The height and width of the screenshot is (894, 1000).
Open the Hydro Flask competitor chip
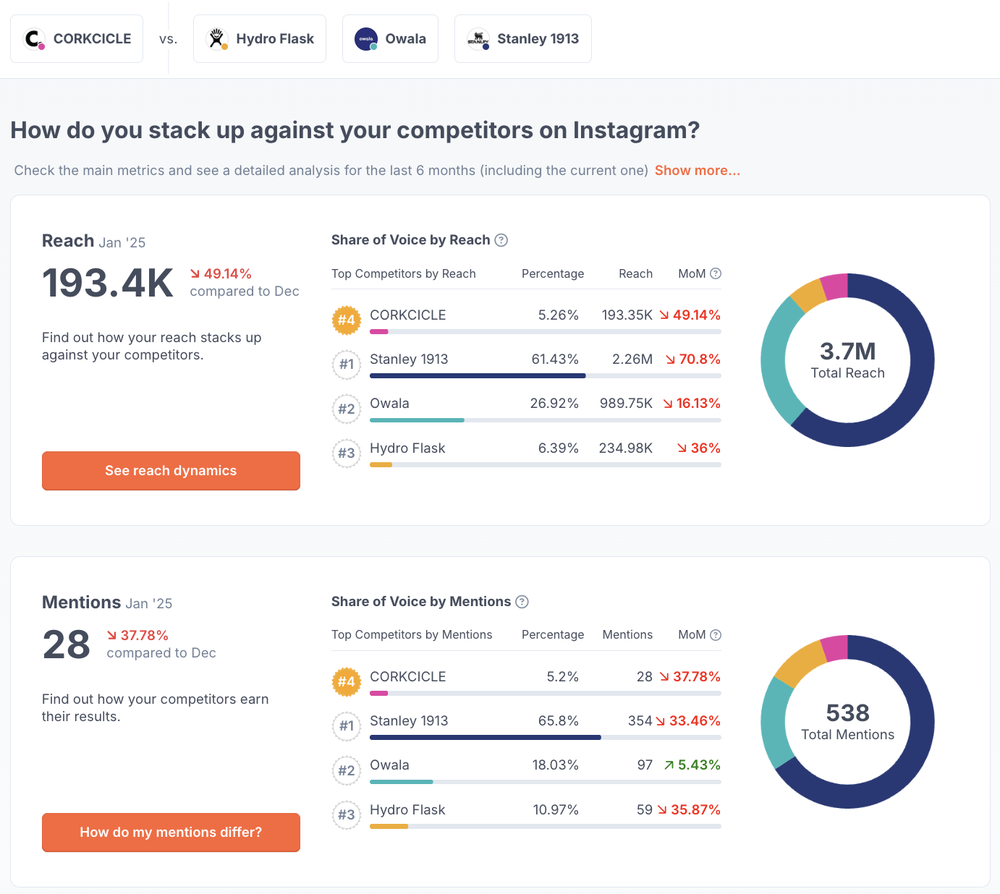pyautogui.click(x=260, y=39)
